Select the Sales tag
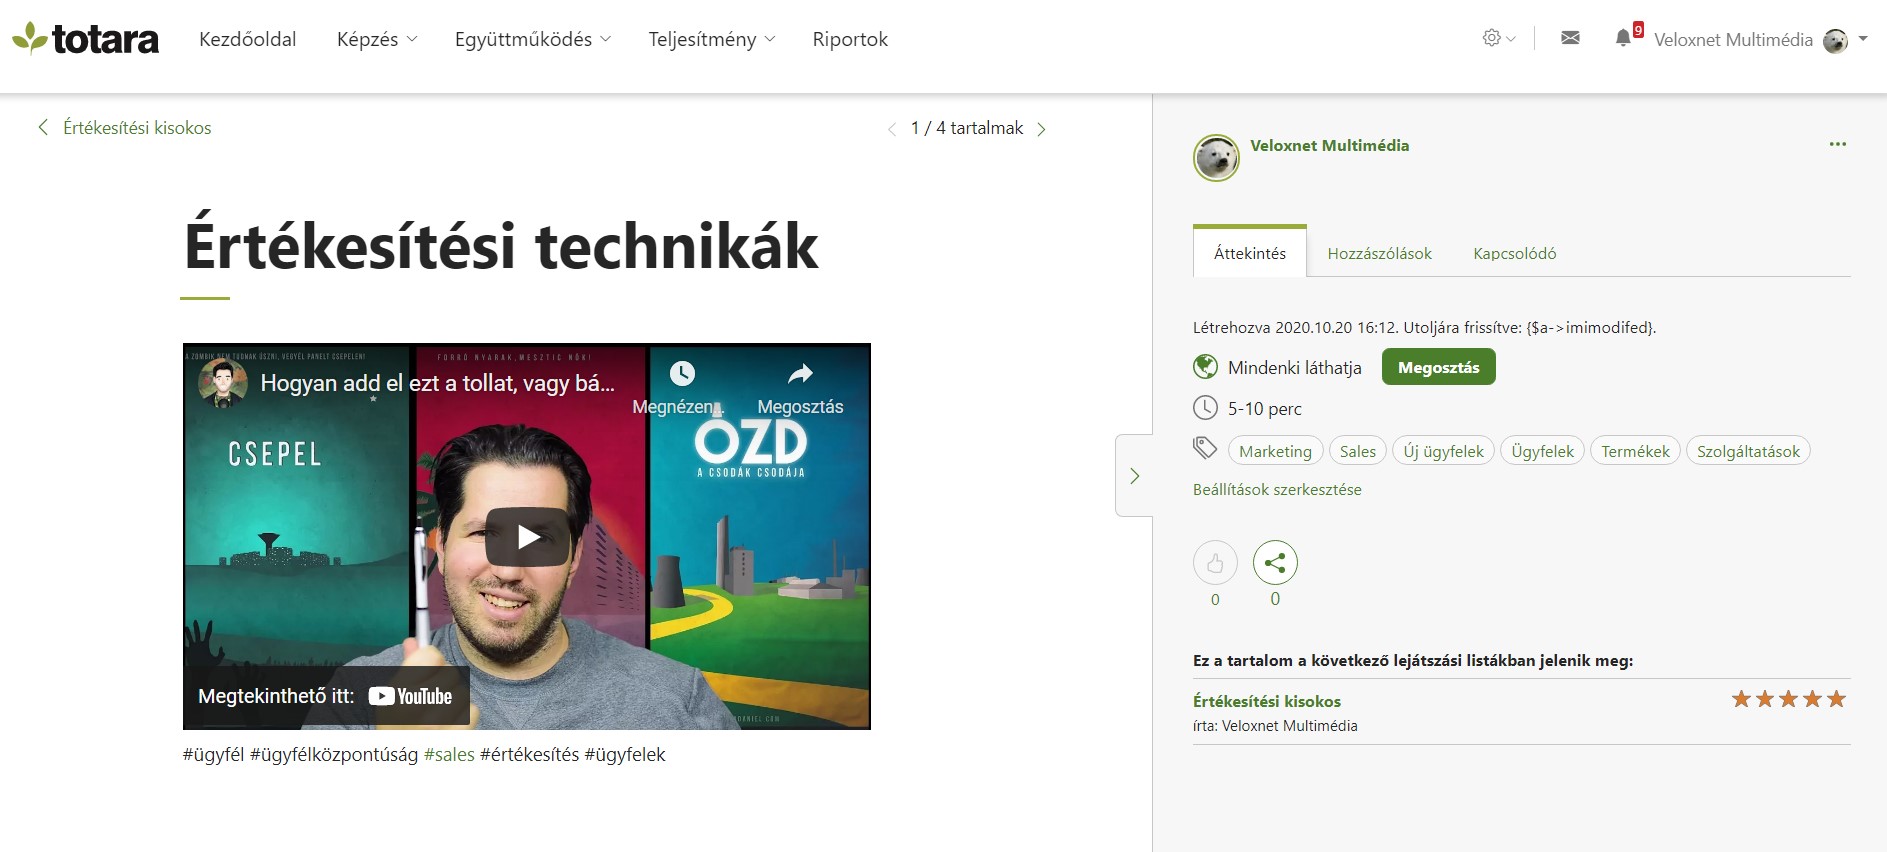 pos(1357,451)
